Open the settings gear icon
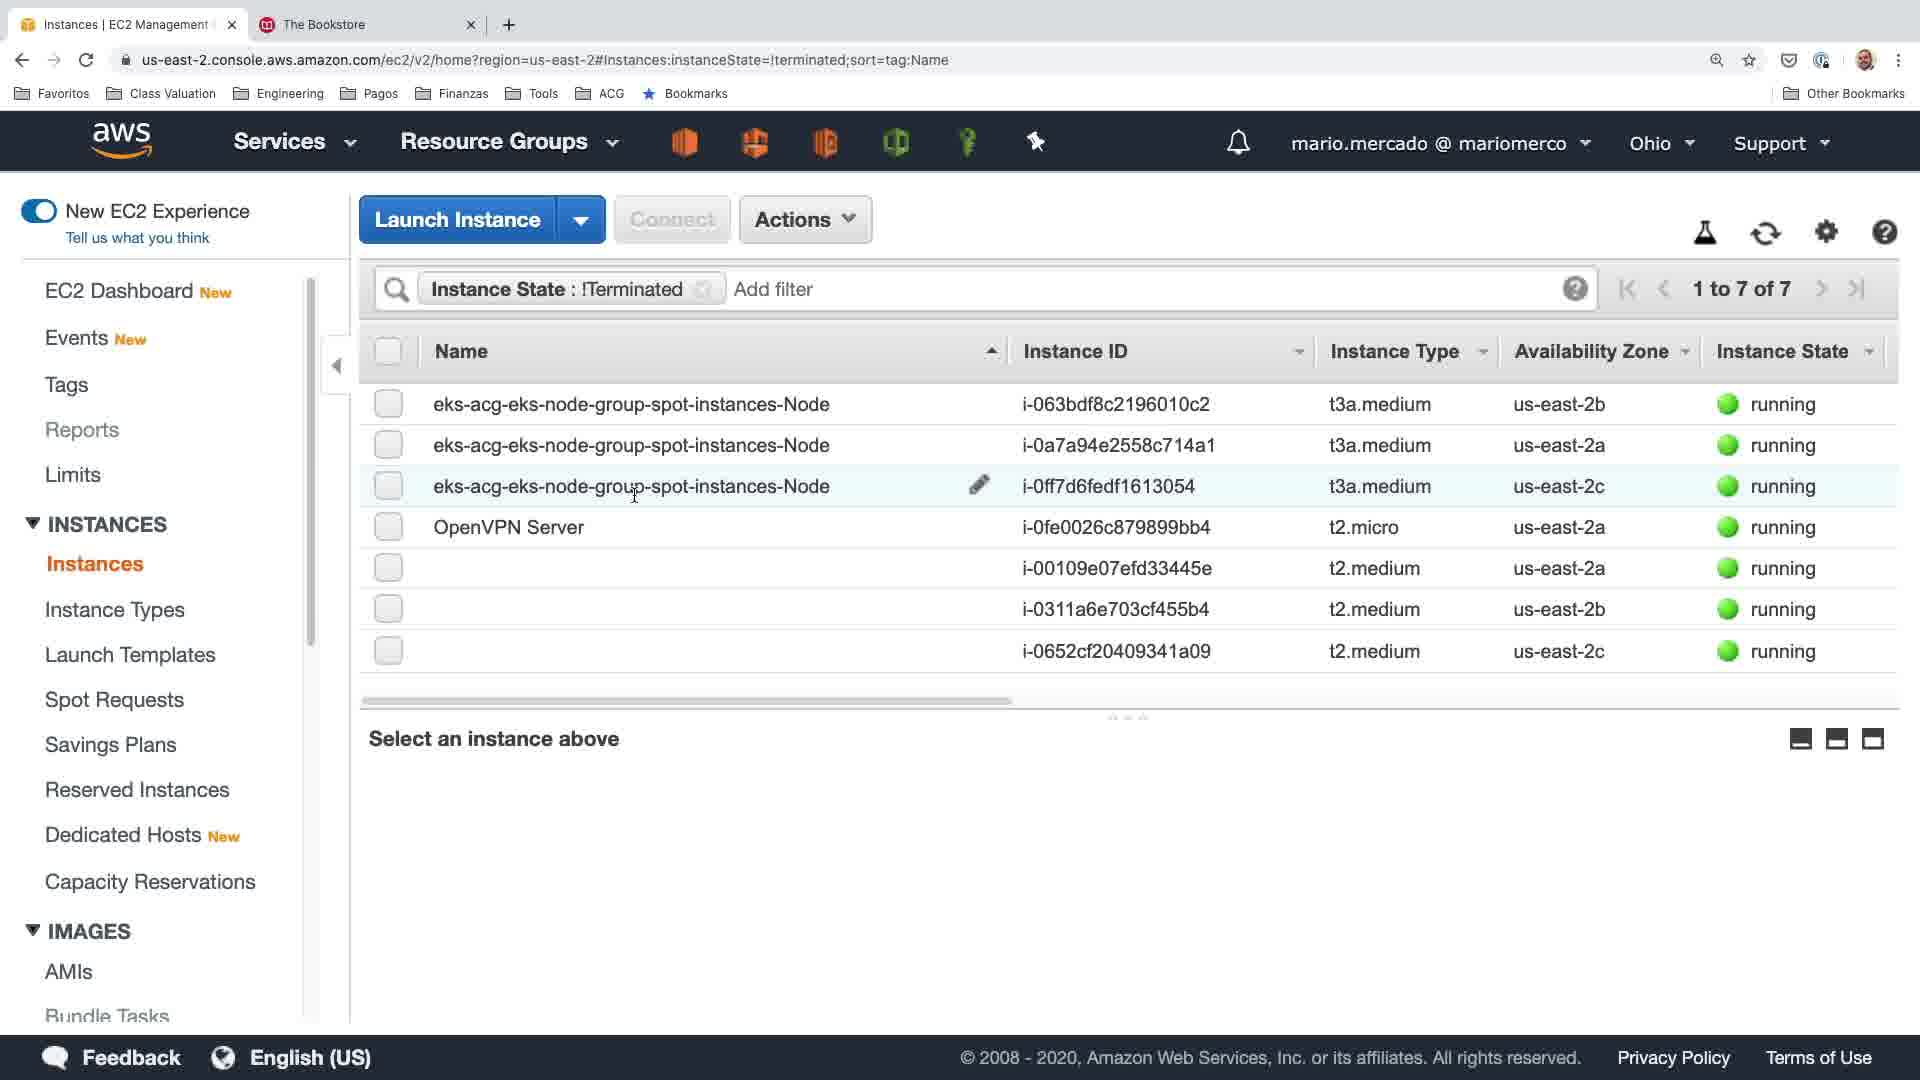This screenshot has width=1920, height=1080. (x=1826, y=232)
